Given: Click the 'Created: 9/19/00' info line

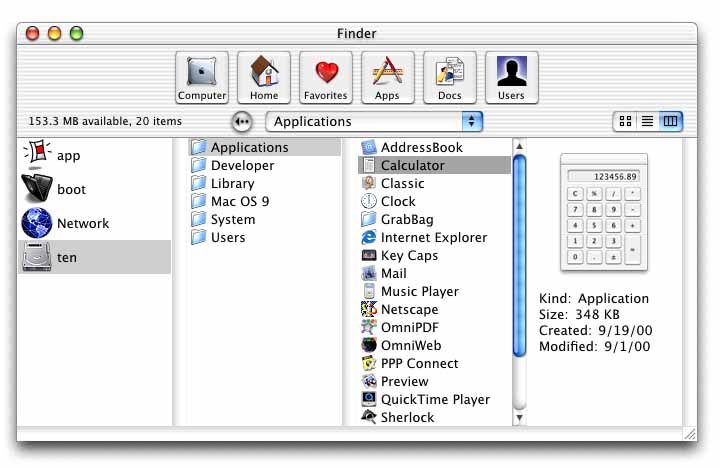Looking at the screenshot, I should point(596,331).
